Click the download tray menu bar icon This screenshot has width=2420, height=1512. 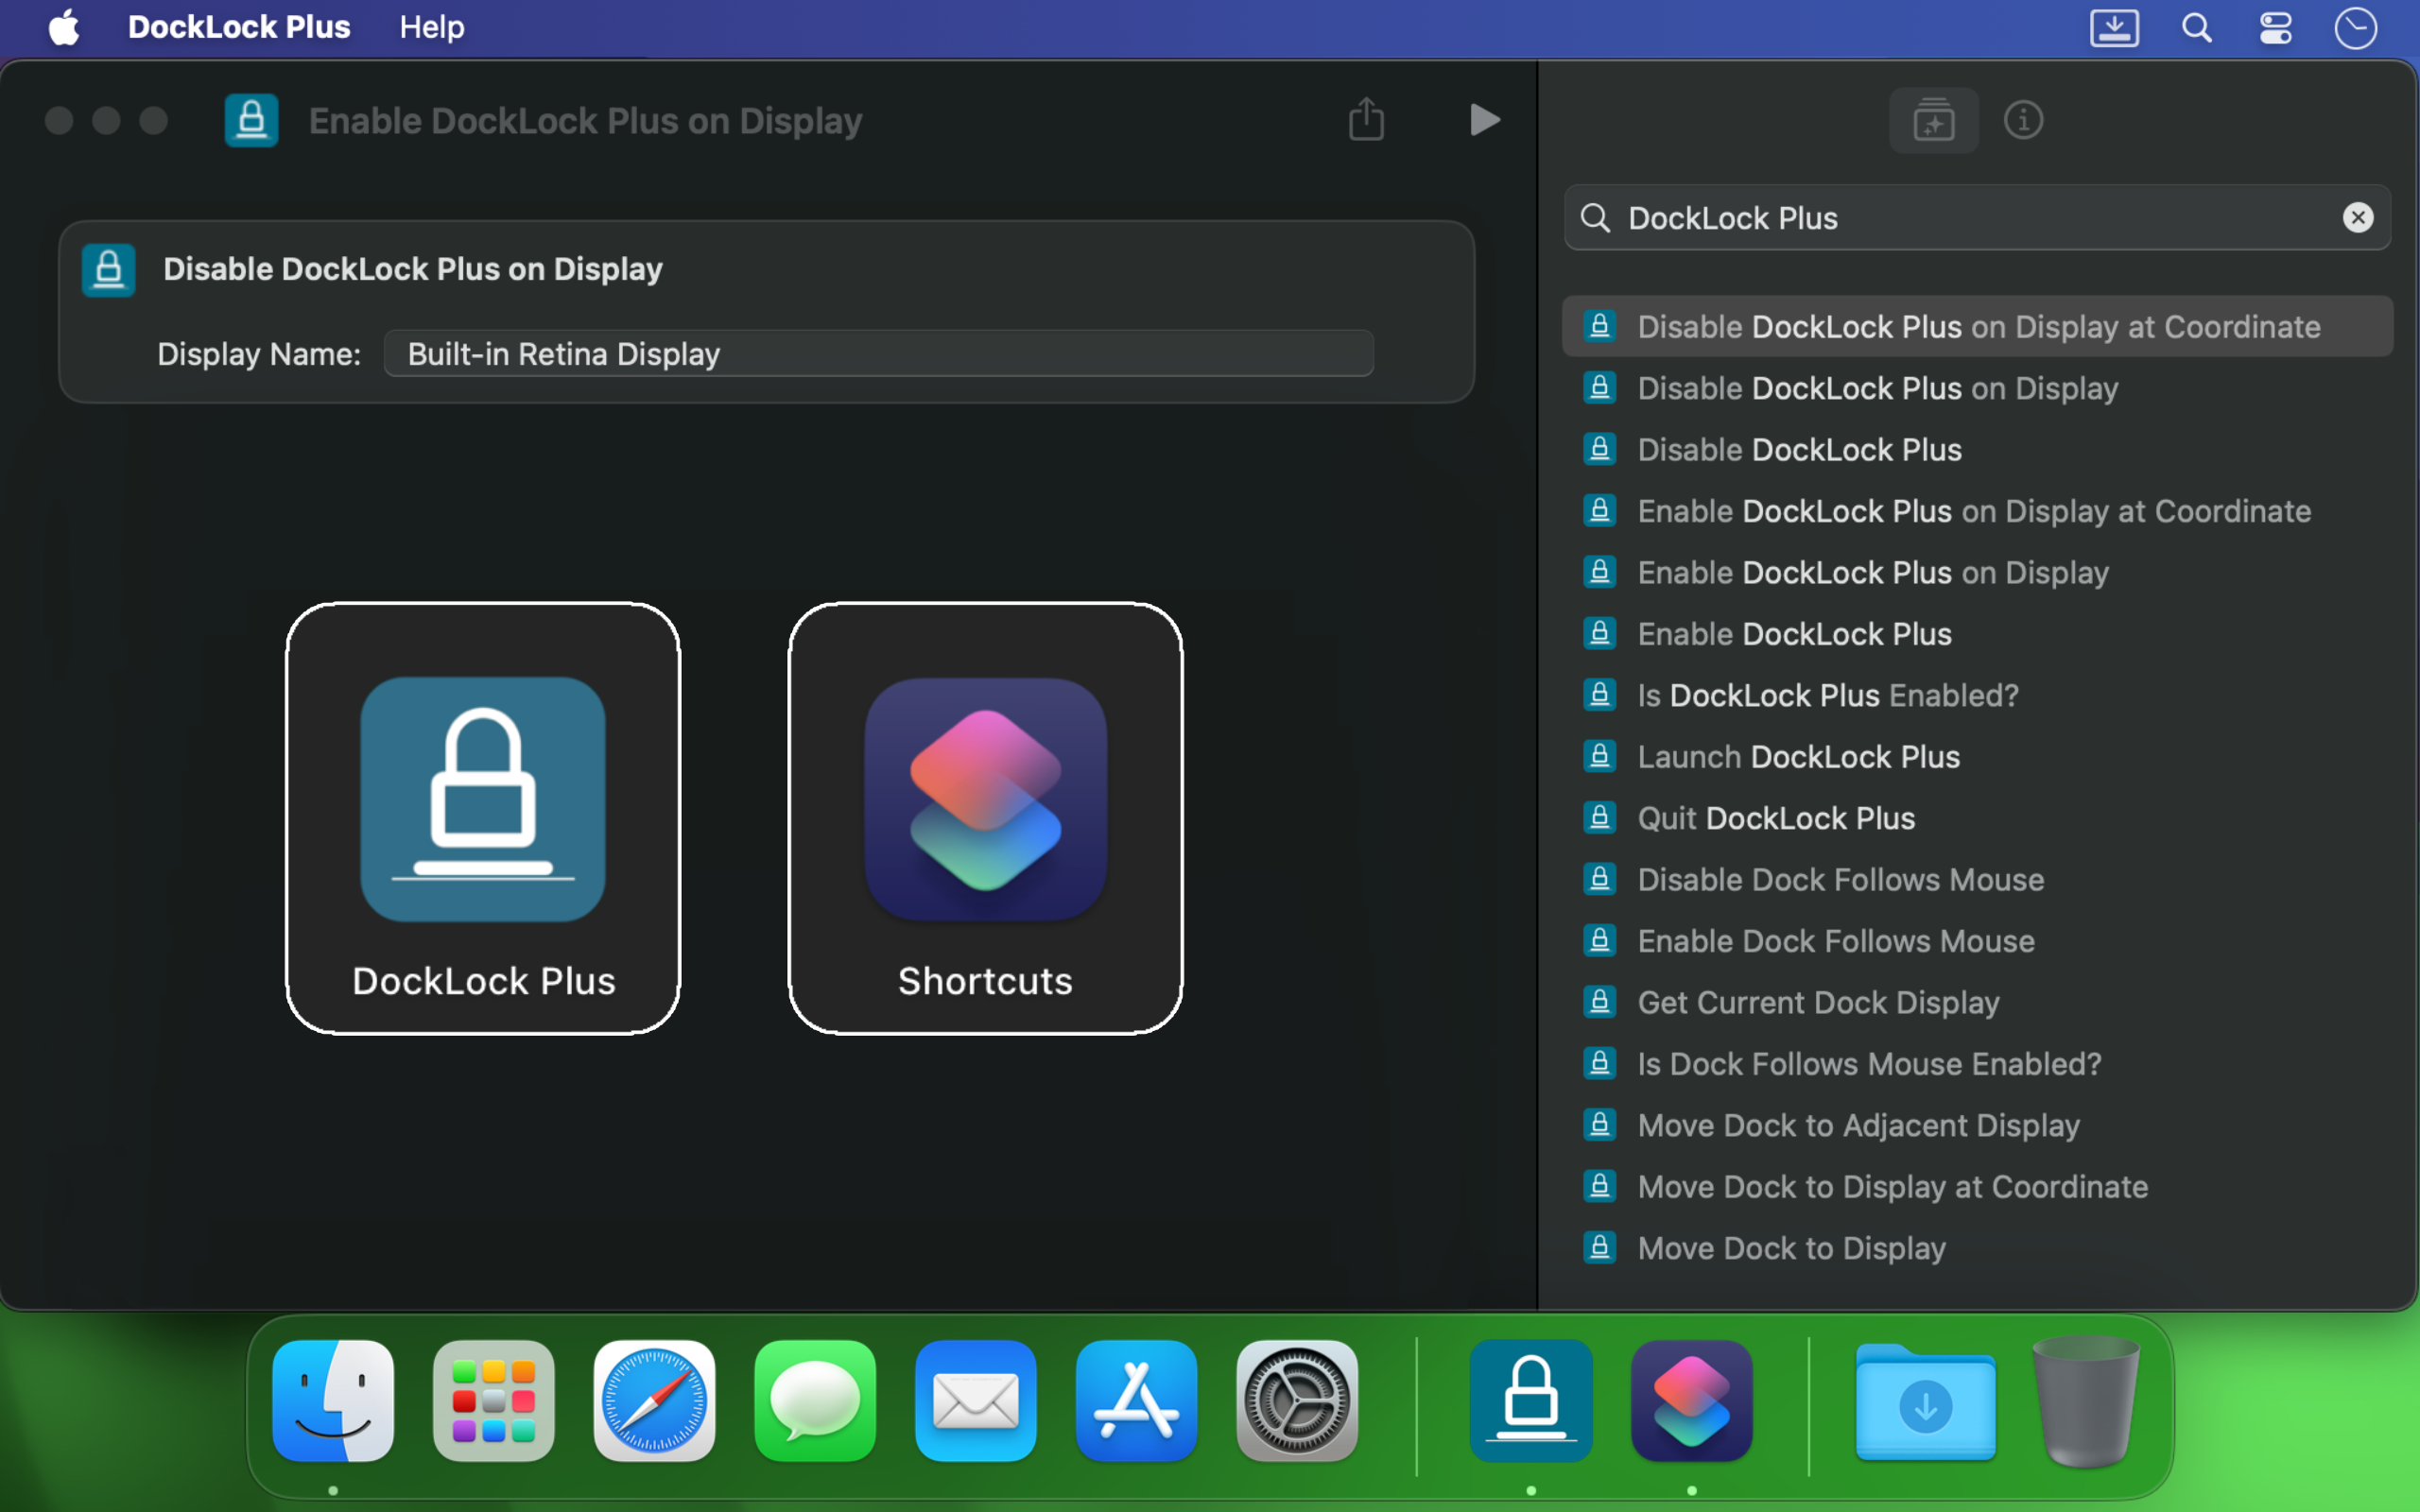coord(2114,27)
